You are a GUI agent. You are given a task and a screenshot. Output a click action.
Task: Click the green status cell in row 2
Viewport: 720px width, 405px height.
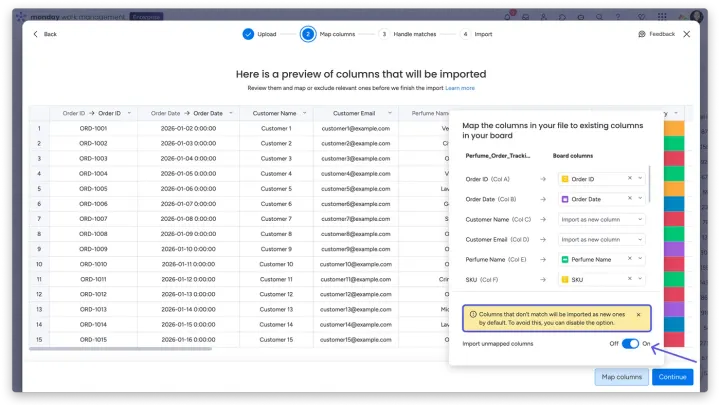coord(674,143)
